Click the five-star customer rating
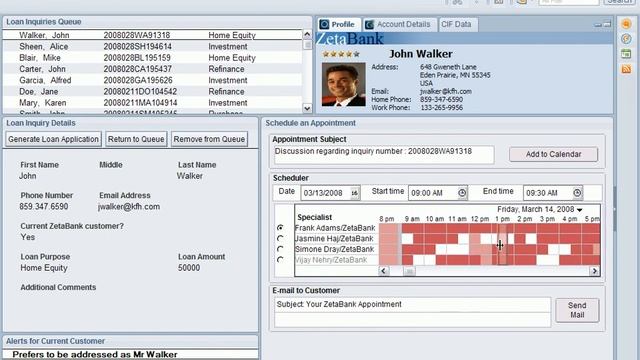640x360 pixels. pos(341,54)
